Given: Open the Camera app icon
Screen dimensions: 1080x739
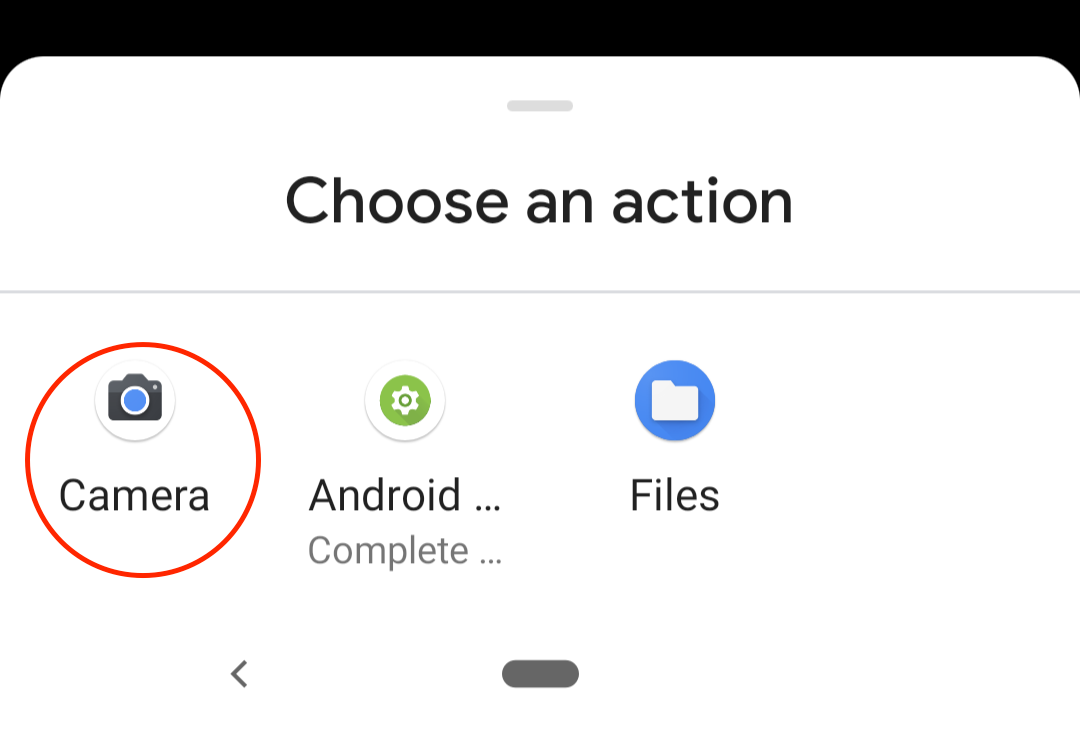Looking at the screenshot, I should tap(135, 400).
